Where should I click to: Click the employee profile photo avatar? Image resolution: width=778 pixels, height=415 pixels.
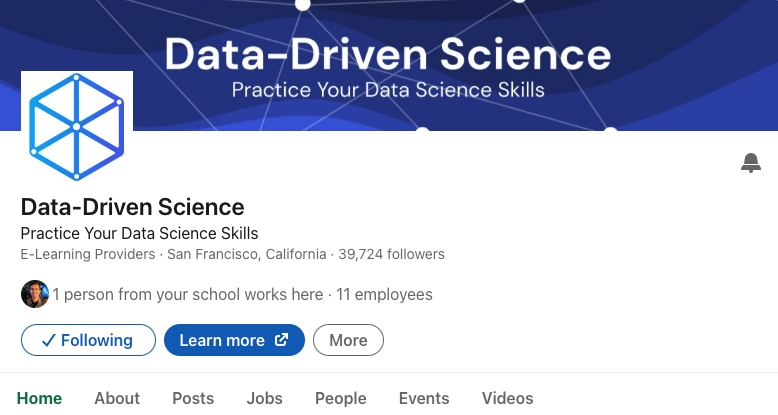pyautogui.click(x=35, y=294)
